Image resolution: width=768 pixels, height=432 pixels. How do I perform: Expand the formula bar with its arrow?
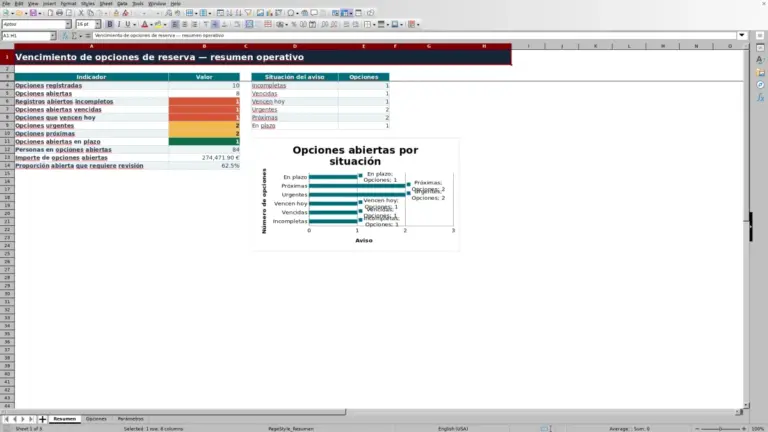point(742,35)
